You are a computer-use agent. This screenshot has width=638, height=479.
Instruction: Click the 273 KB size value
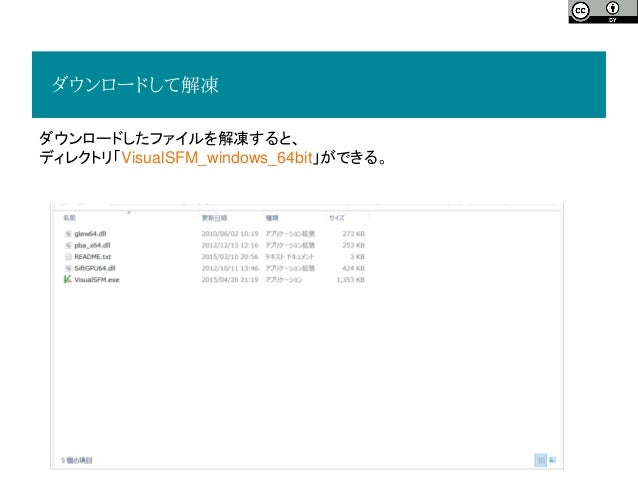(x=354, y=234)
